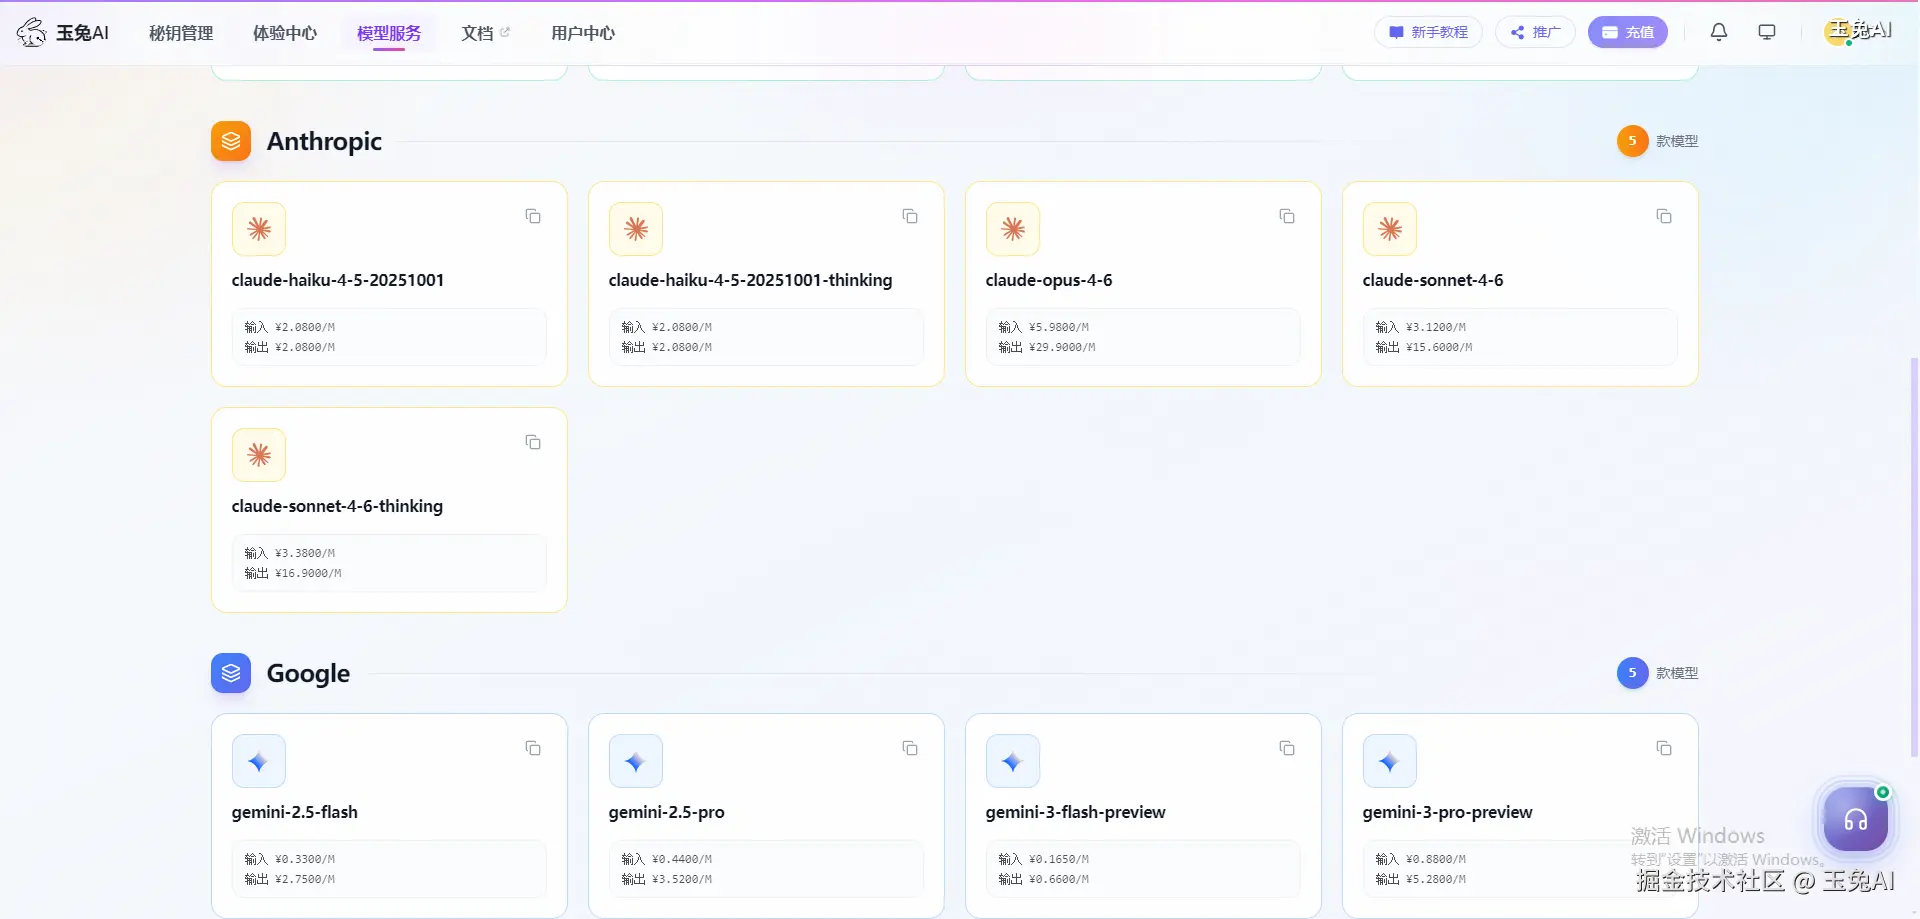Click claude-sonnet-4-6 output price ¥15.6000/M

(x=1439, y=347)
